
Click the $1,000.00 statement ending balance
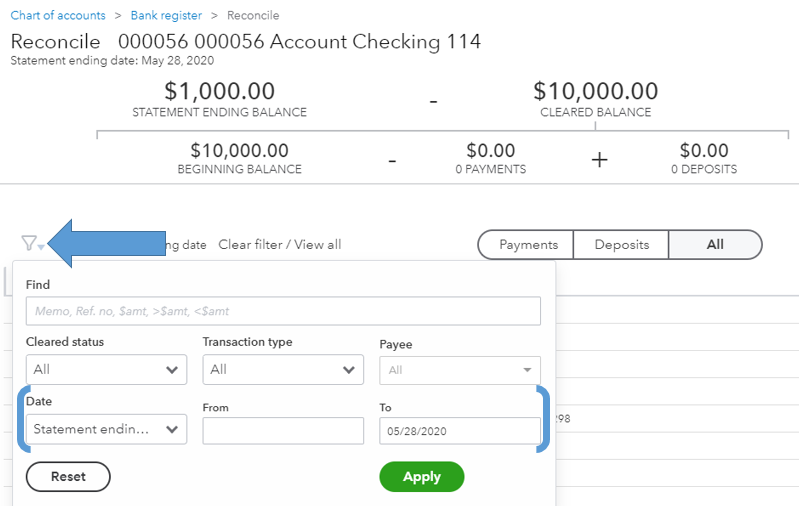click(219, 93)
